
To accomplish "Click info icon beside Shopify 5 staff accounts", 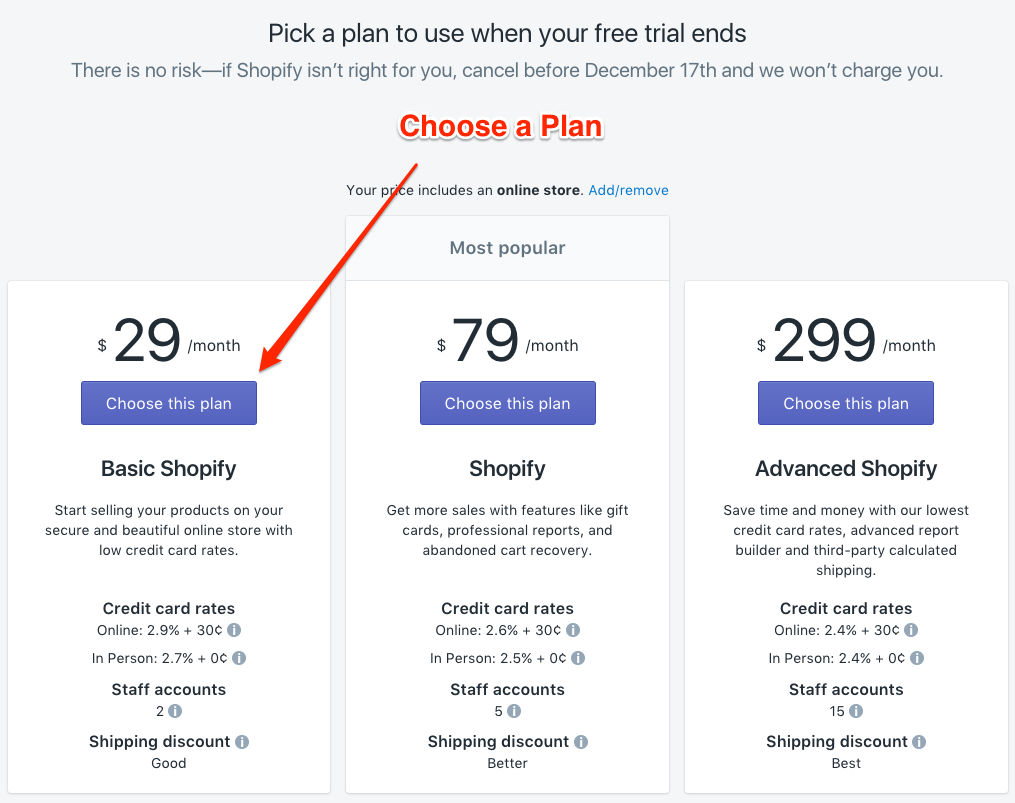I will (514, 711).
